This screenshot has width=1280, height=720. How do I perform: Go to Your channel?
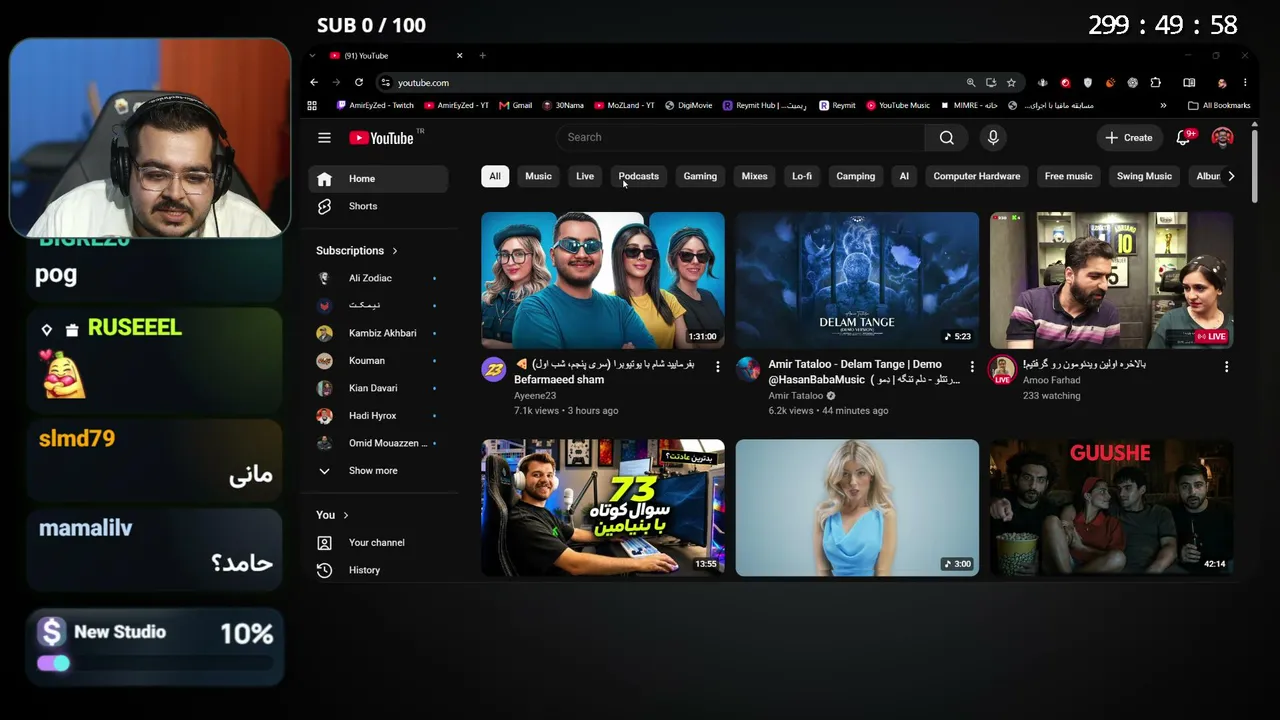tap(379, 543)
